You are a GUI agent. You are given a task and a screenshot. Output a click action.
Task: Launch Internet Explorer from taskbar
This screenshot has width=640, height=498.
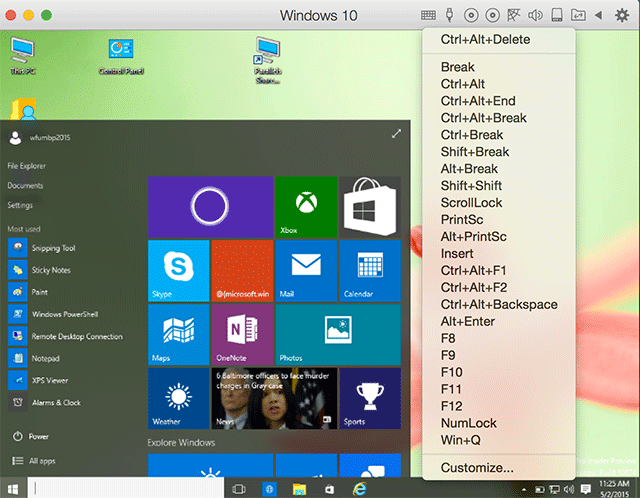(x=360, y=489)
